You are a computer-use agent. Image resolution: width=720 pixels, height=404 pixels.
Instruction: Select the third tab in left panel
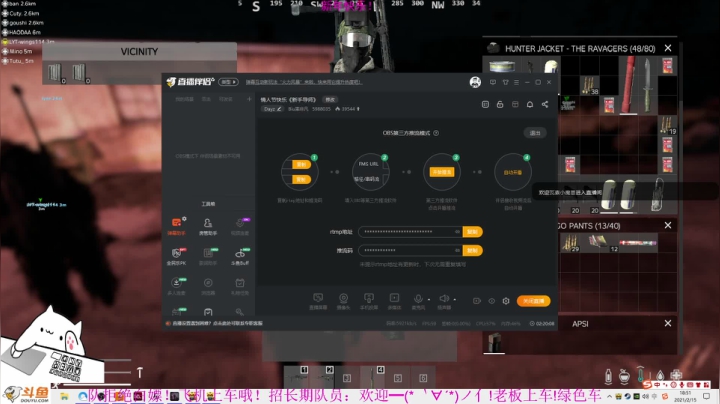(225, 99)
